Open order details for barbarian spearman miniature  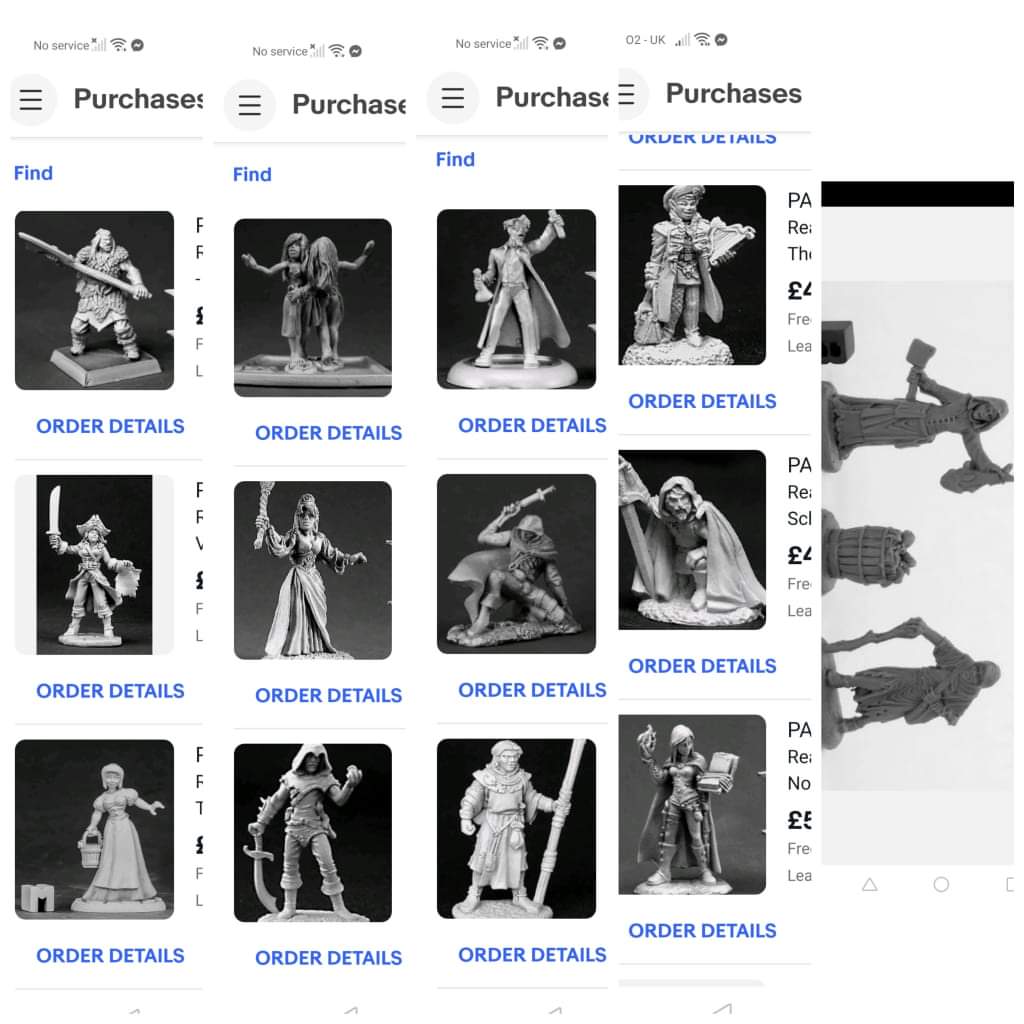pyautogui.click(x=110, y=426)
